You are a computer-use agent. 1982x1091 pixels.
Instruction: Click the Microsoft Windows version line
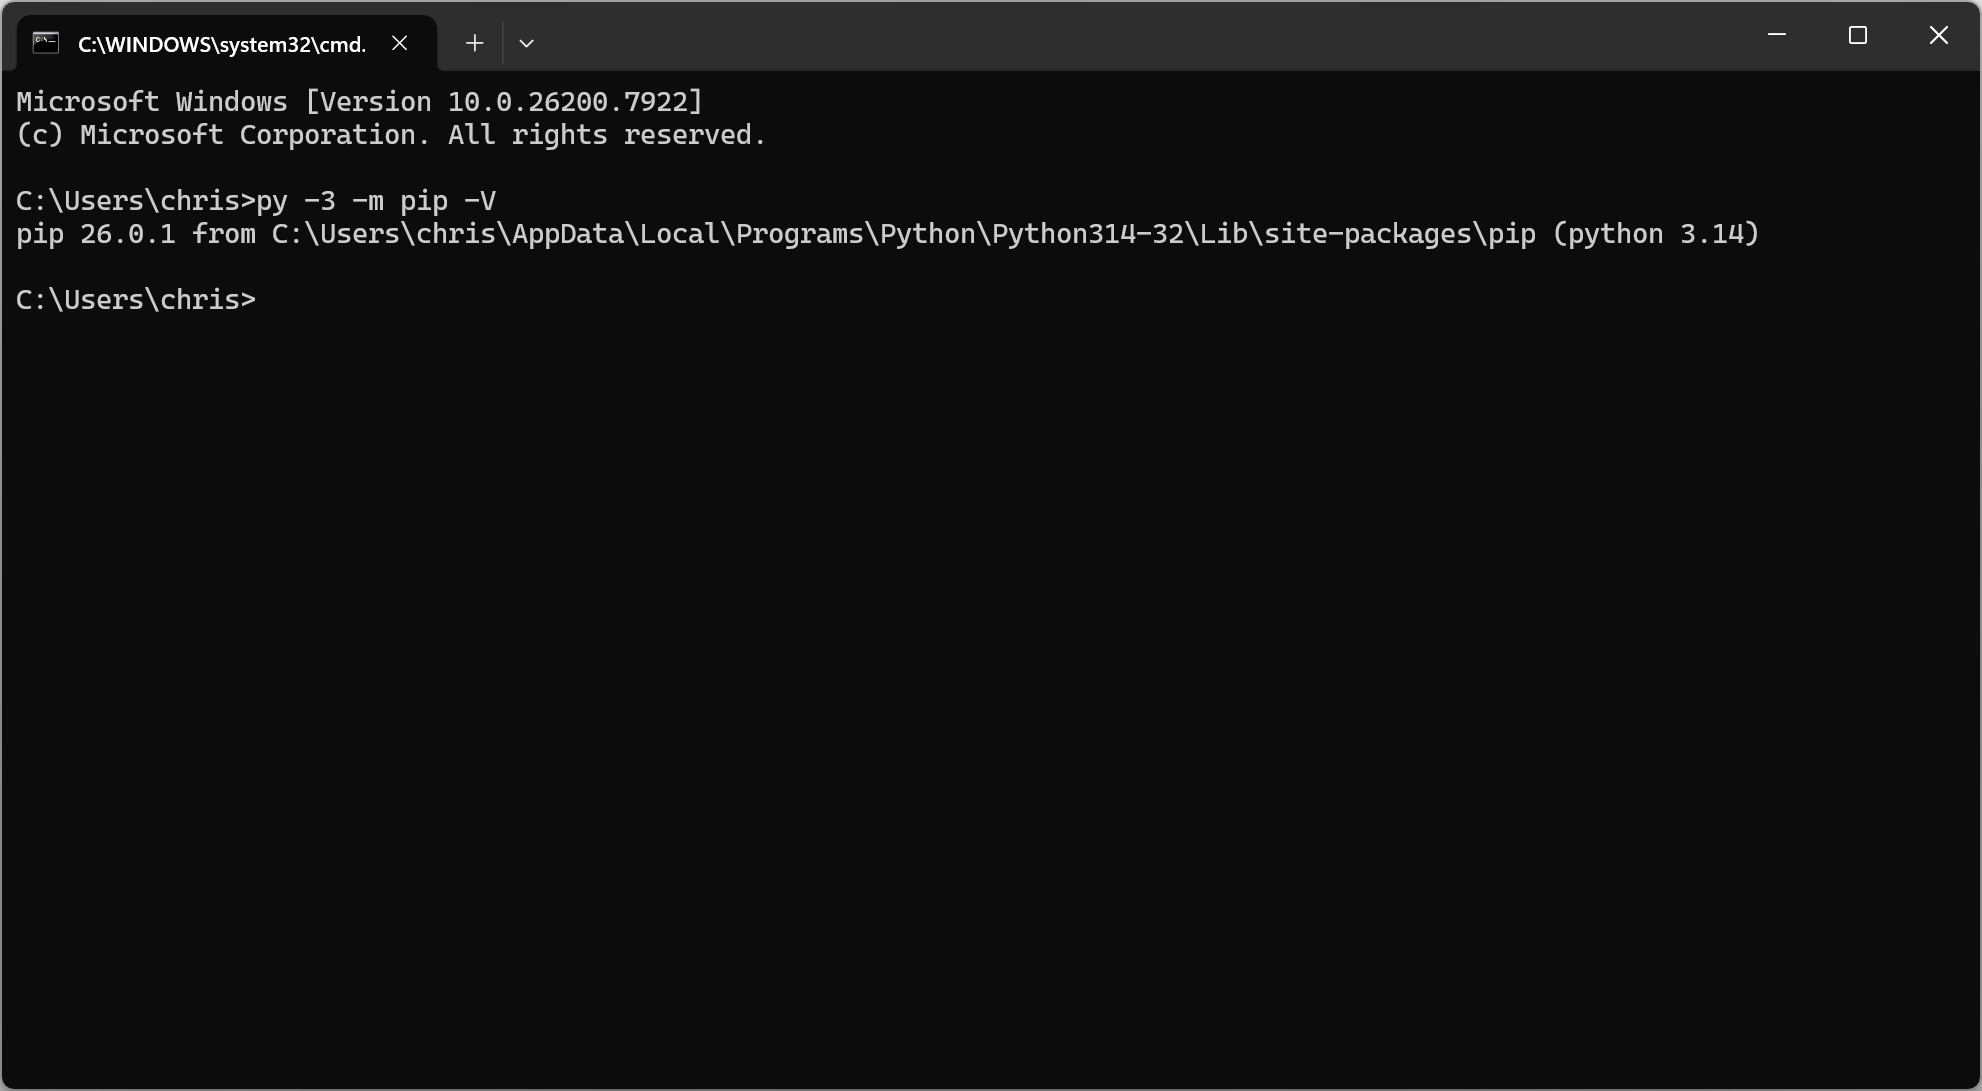click(360, 102)
